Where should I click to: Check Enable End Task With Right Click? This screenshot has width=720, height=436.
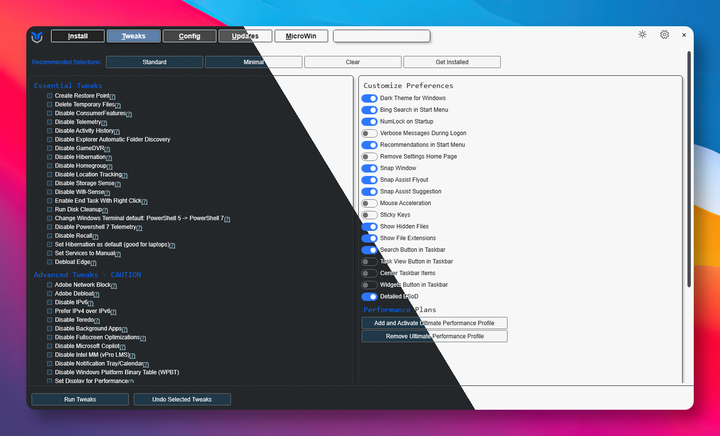(x=49, y=201)
